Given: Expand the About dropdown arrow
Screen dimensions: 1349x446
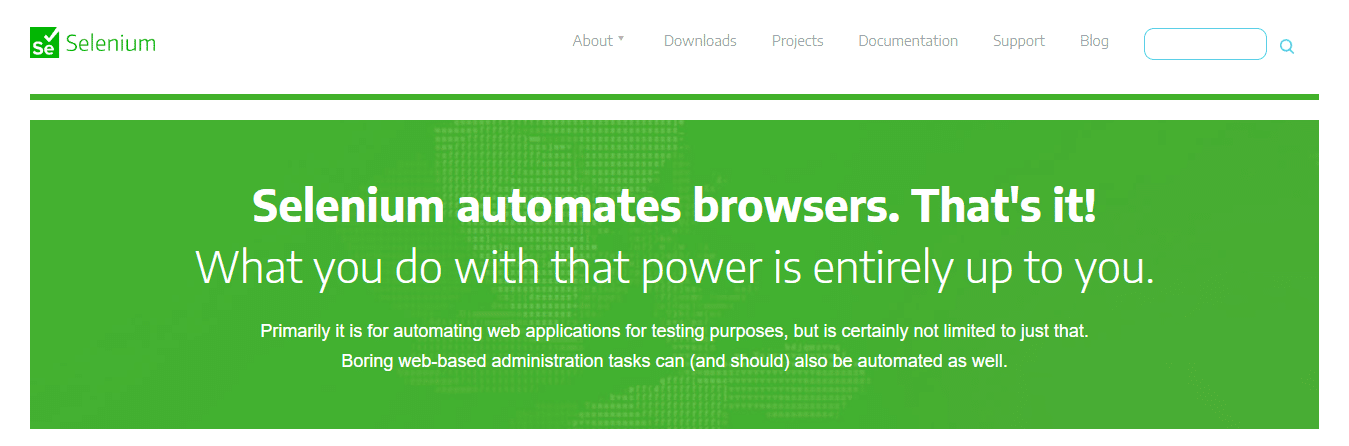Looking at the screenshot, I should point(621,39).
